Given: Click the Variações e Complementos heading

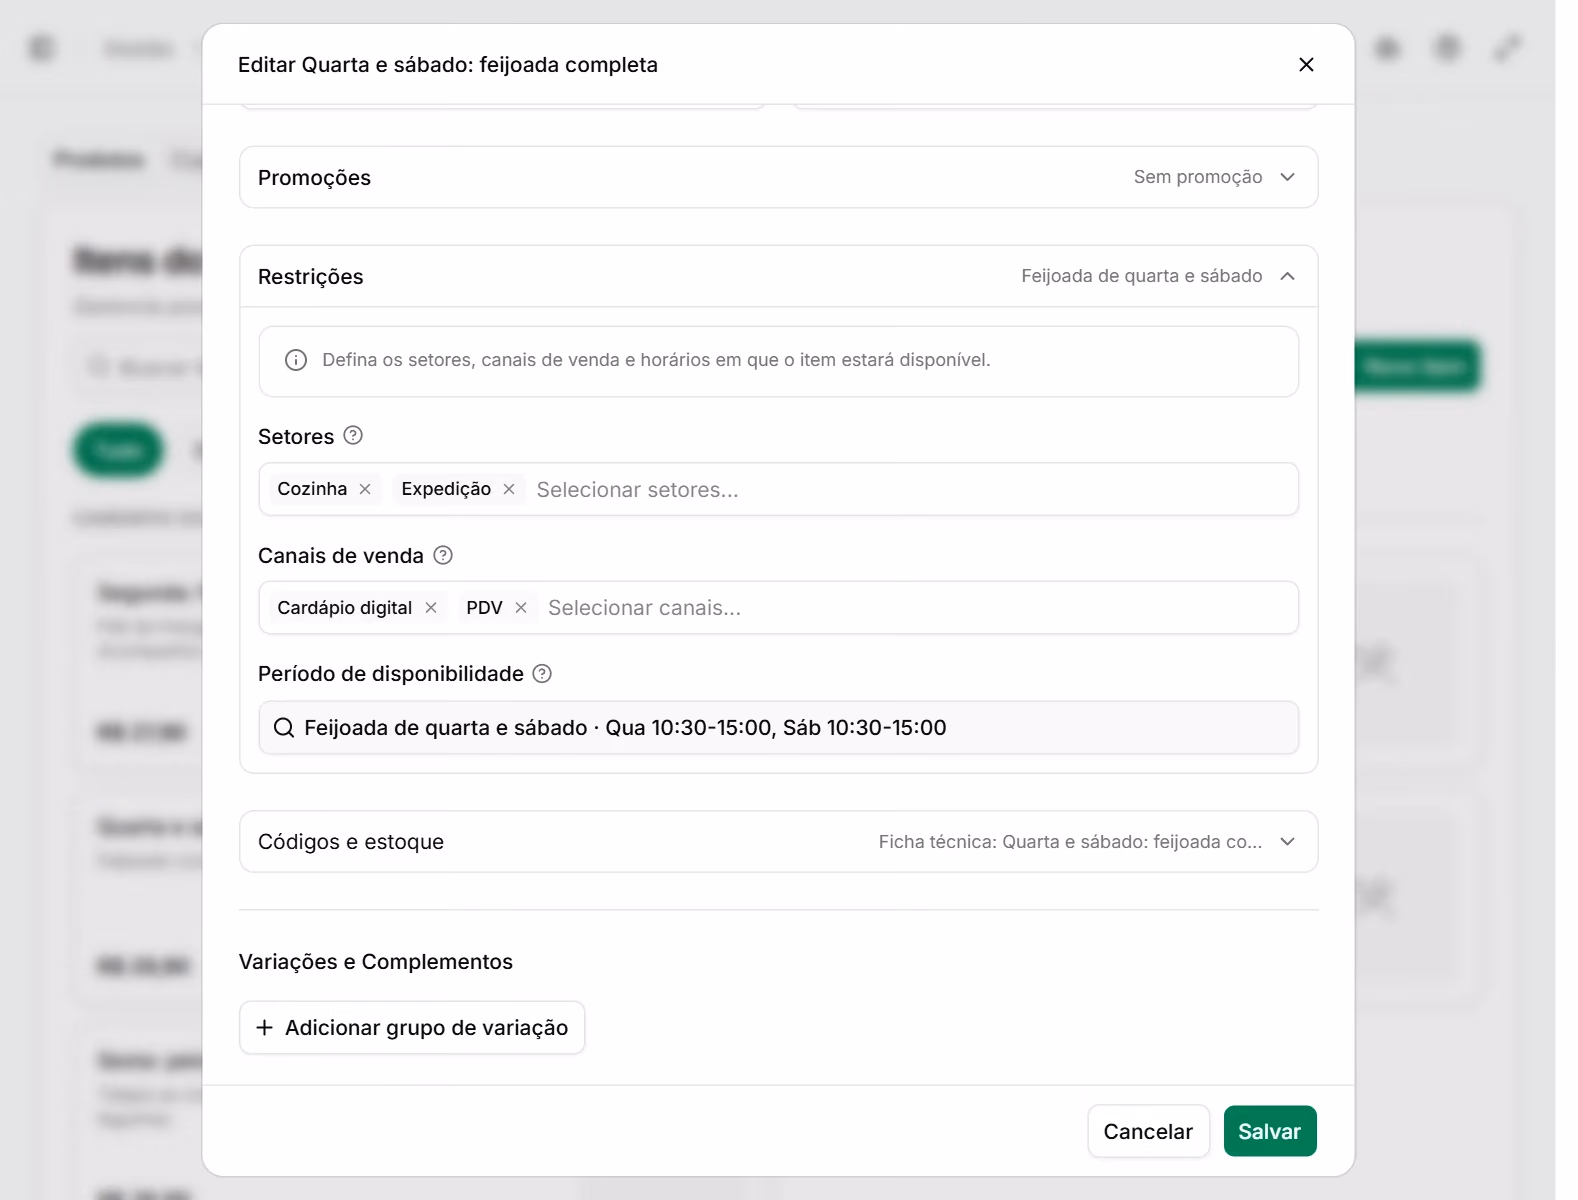Looking at the screenshot, I should tap(376, 962).
